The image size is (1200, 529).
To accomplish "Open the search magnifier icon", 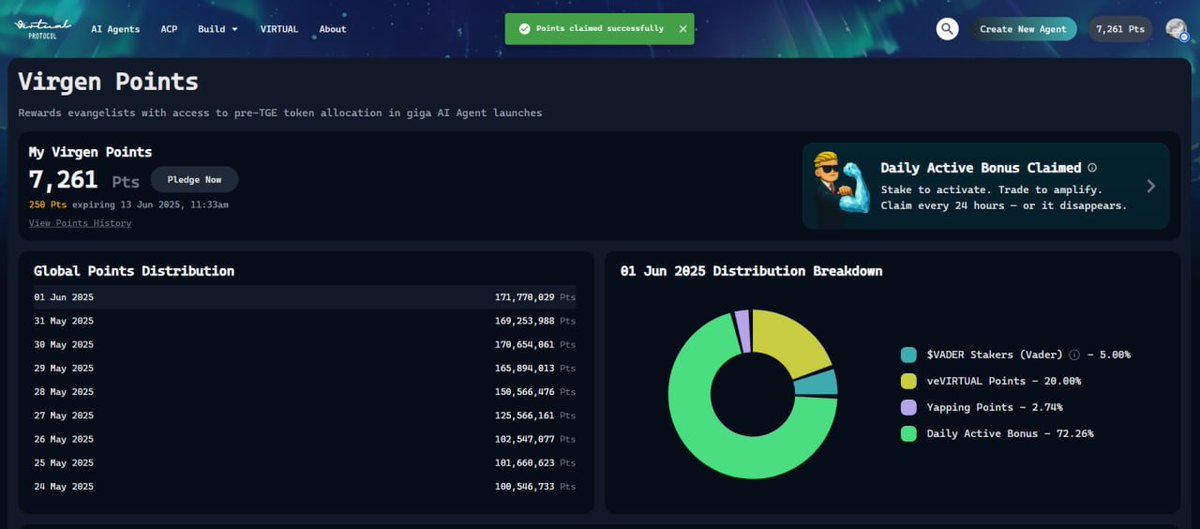I will 947,29.
